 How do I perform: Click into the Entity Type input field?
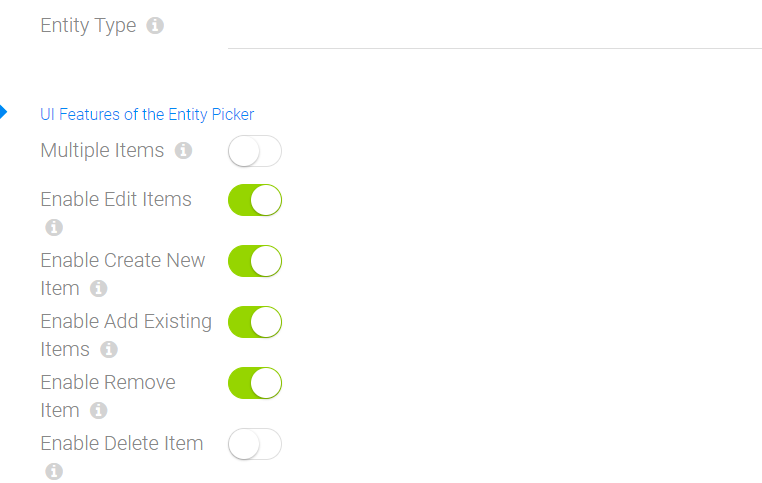[495, 29]
